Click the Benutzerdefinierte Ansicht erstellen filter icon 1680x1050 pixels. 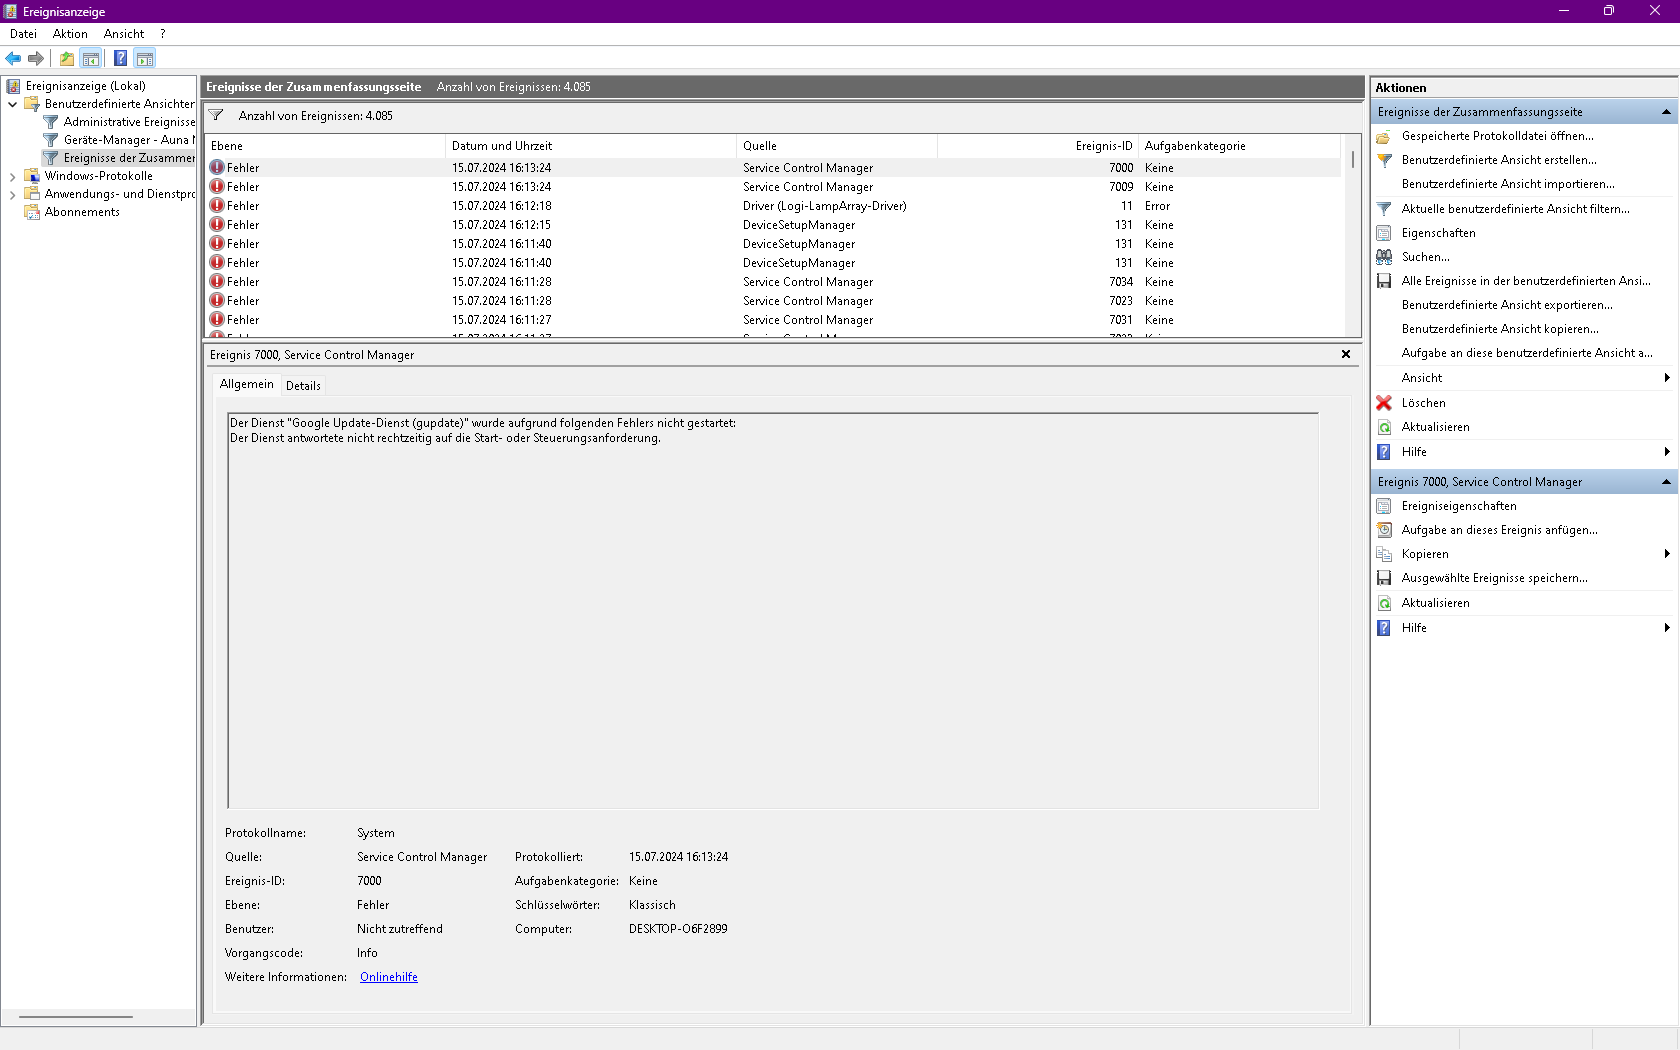1385,160
